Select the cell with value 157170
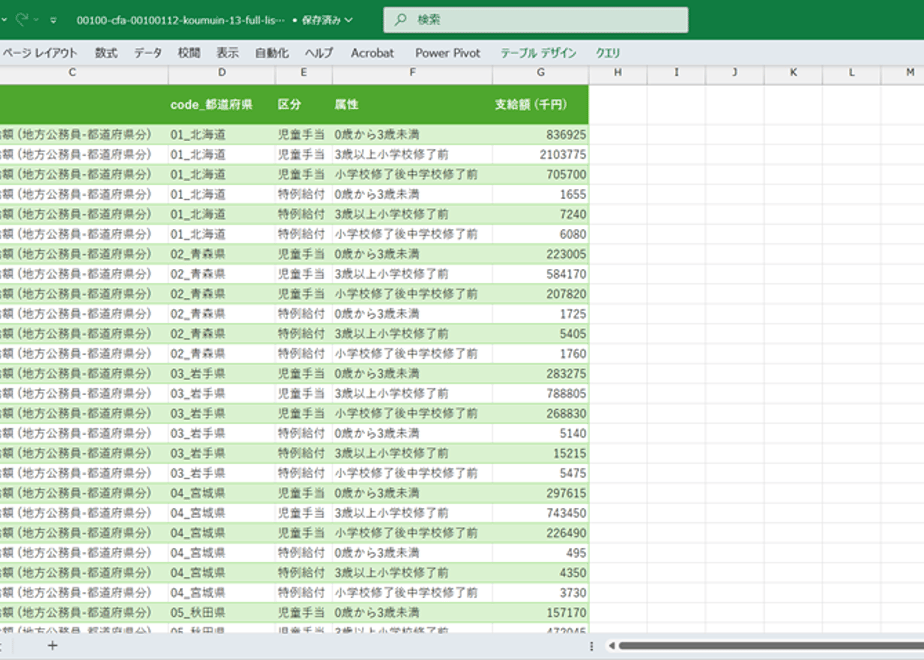 coord(540,613)
